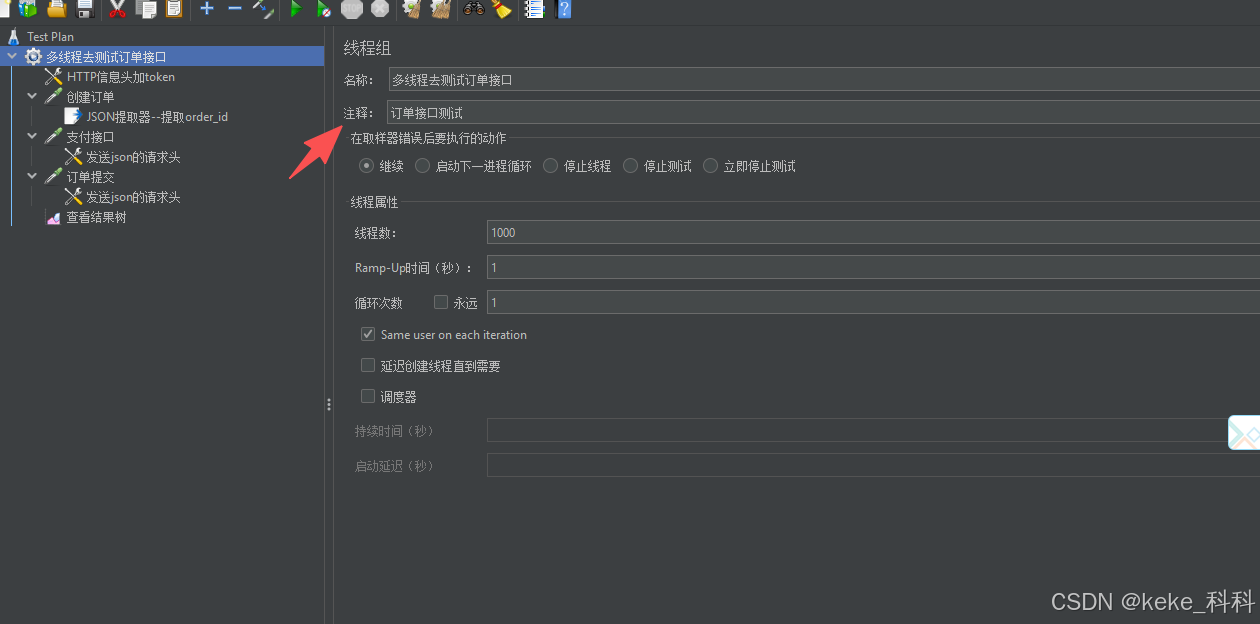Viewport: 1260px width, 624px height.
Task: Select the 支付接口 sampler in tree
Action: pos(90,137)
